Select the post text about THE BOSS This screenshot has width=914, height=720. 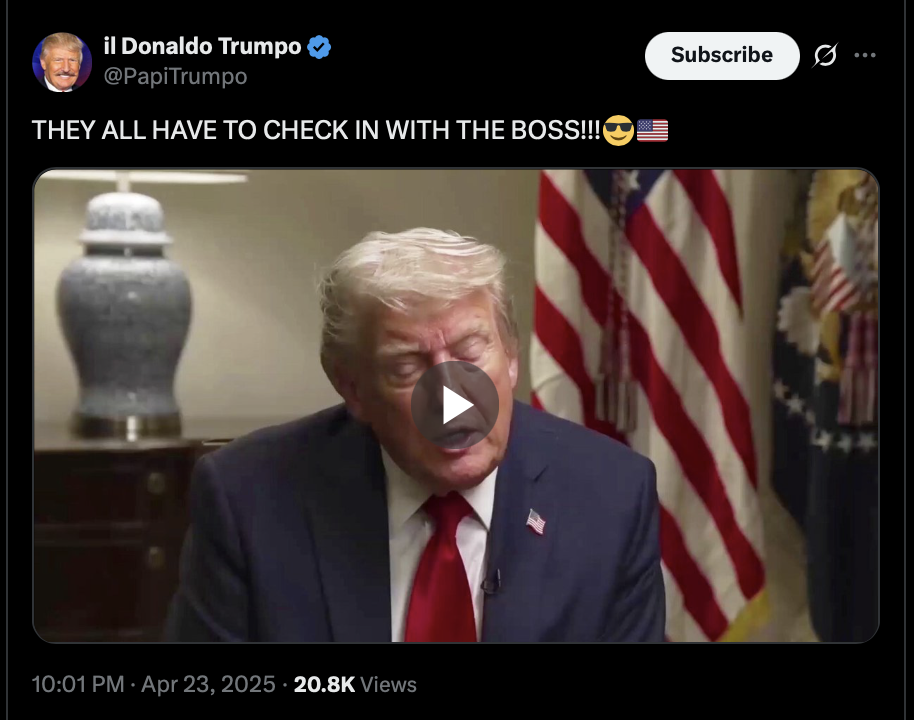click(316, 130)
